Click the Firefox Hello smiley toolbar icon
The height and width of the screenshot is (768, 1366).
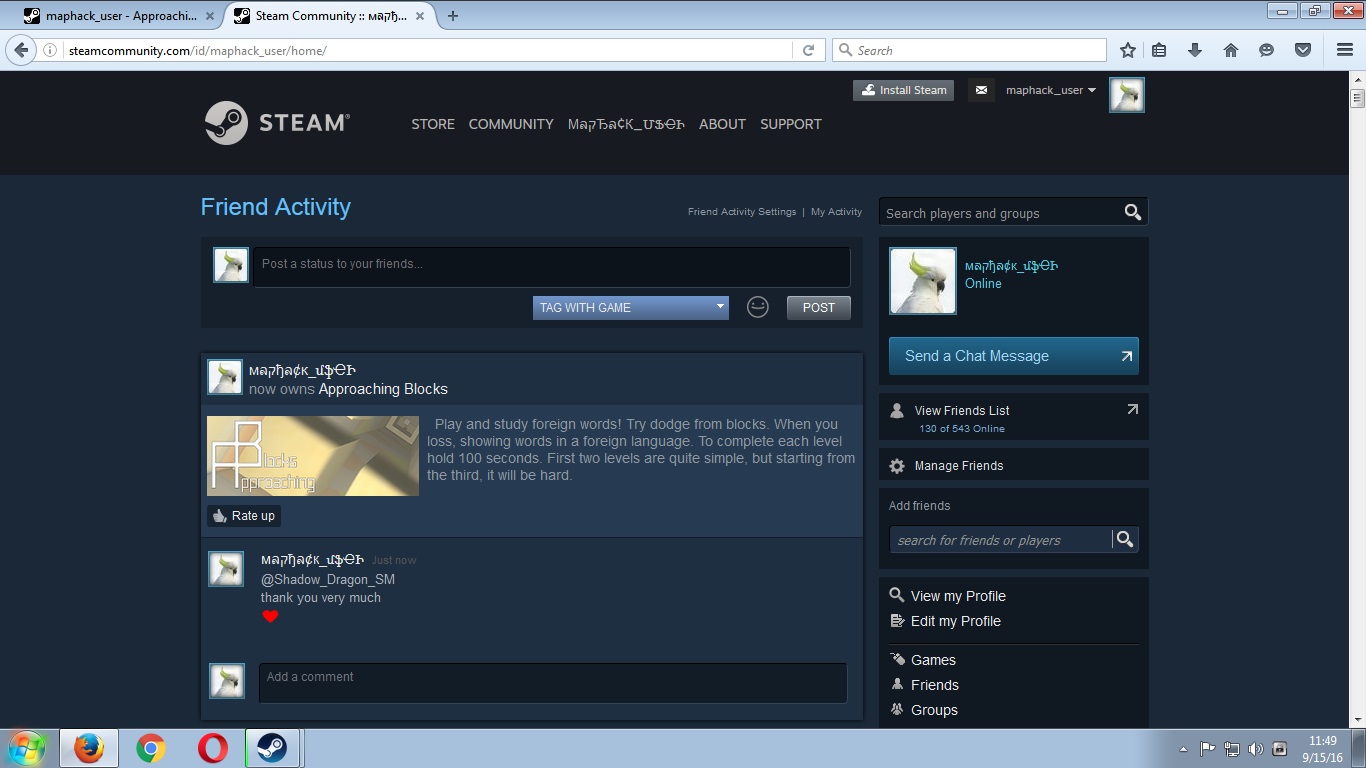(1267, 50)
